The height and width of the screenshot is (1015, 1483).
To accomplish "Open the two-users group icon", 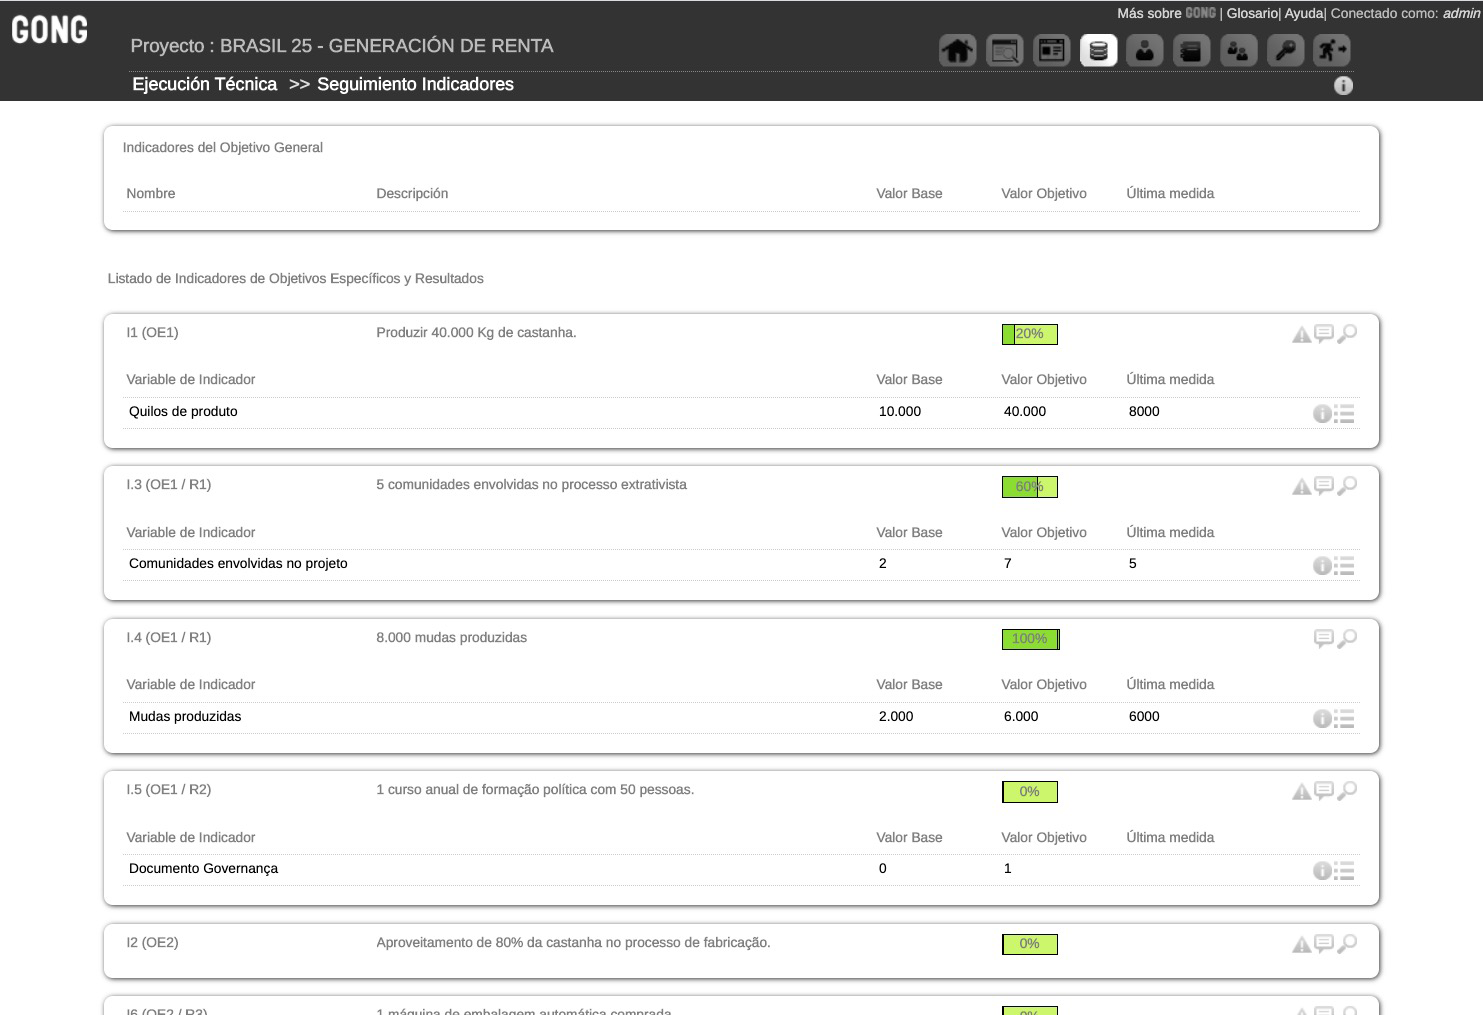I will pyautogui.click(x=1238, y=50).
